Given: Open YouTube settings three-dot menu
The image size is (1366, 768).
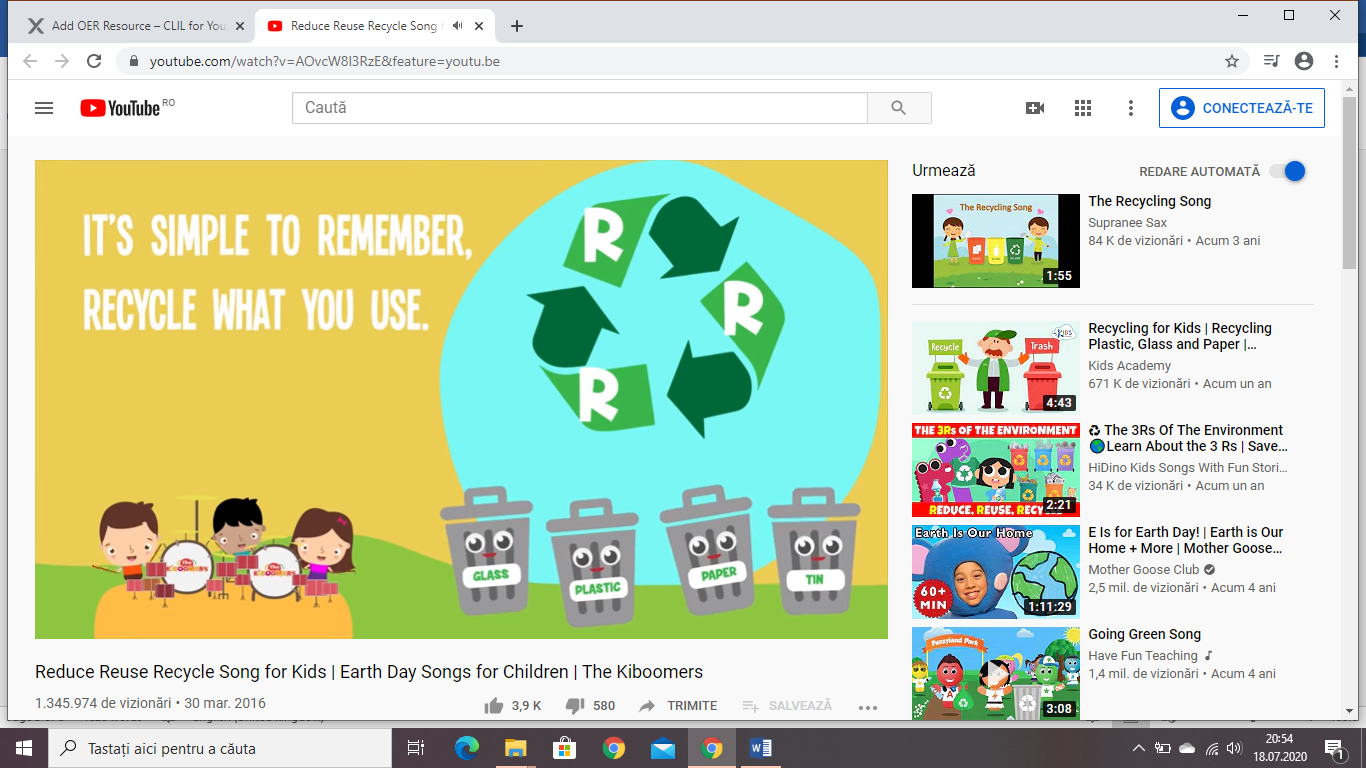Looking at the screenshot, I should click(x=1131, y=108).
